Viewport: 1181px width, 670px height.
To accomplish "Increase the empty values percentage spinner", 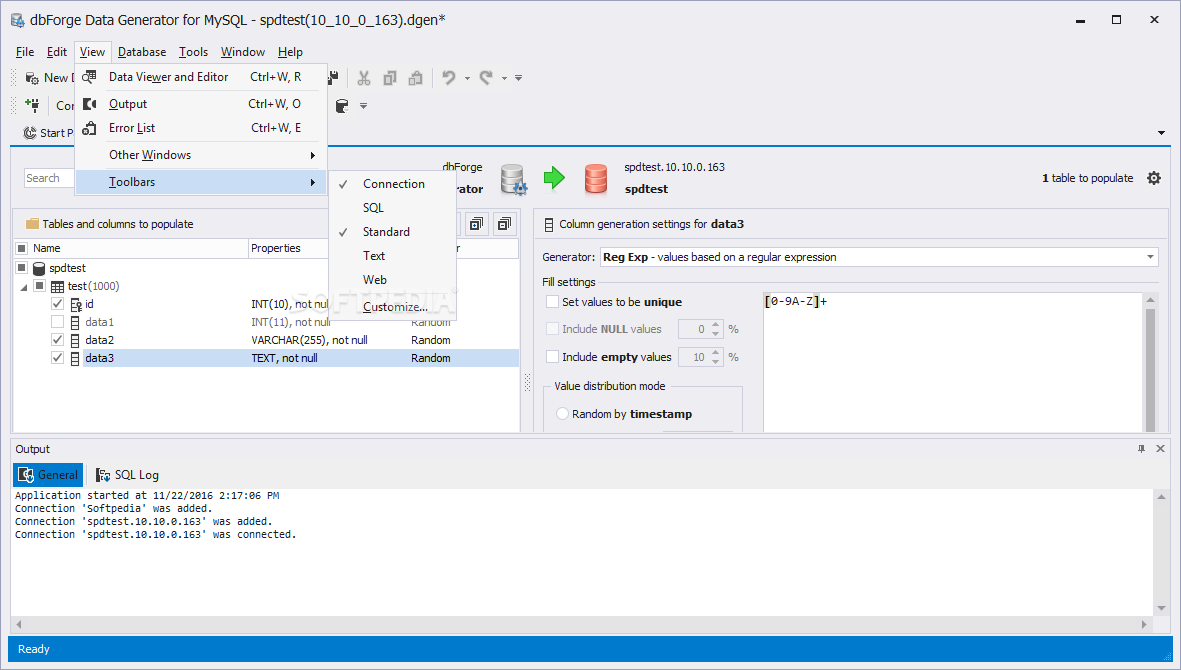I will coord(716,353).
